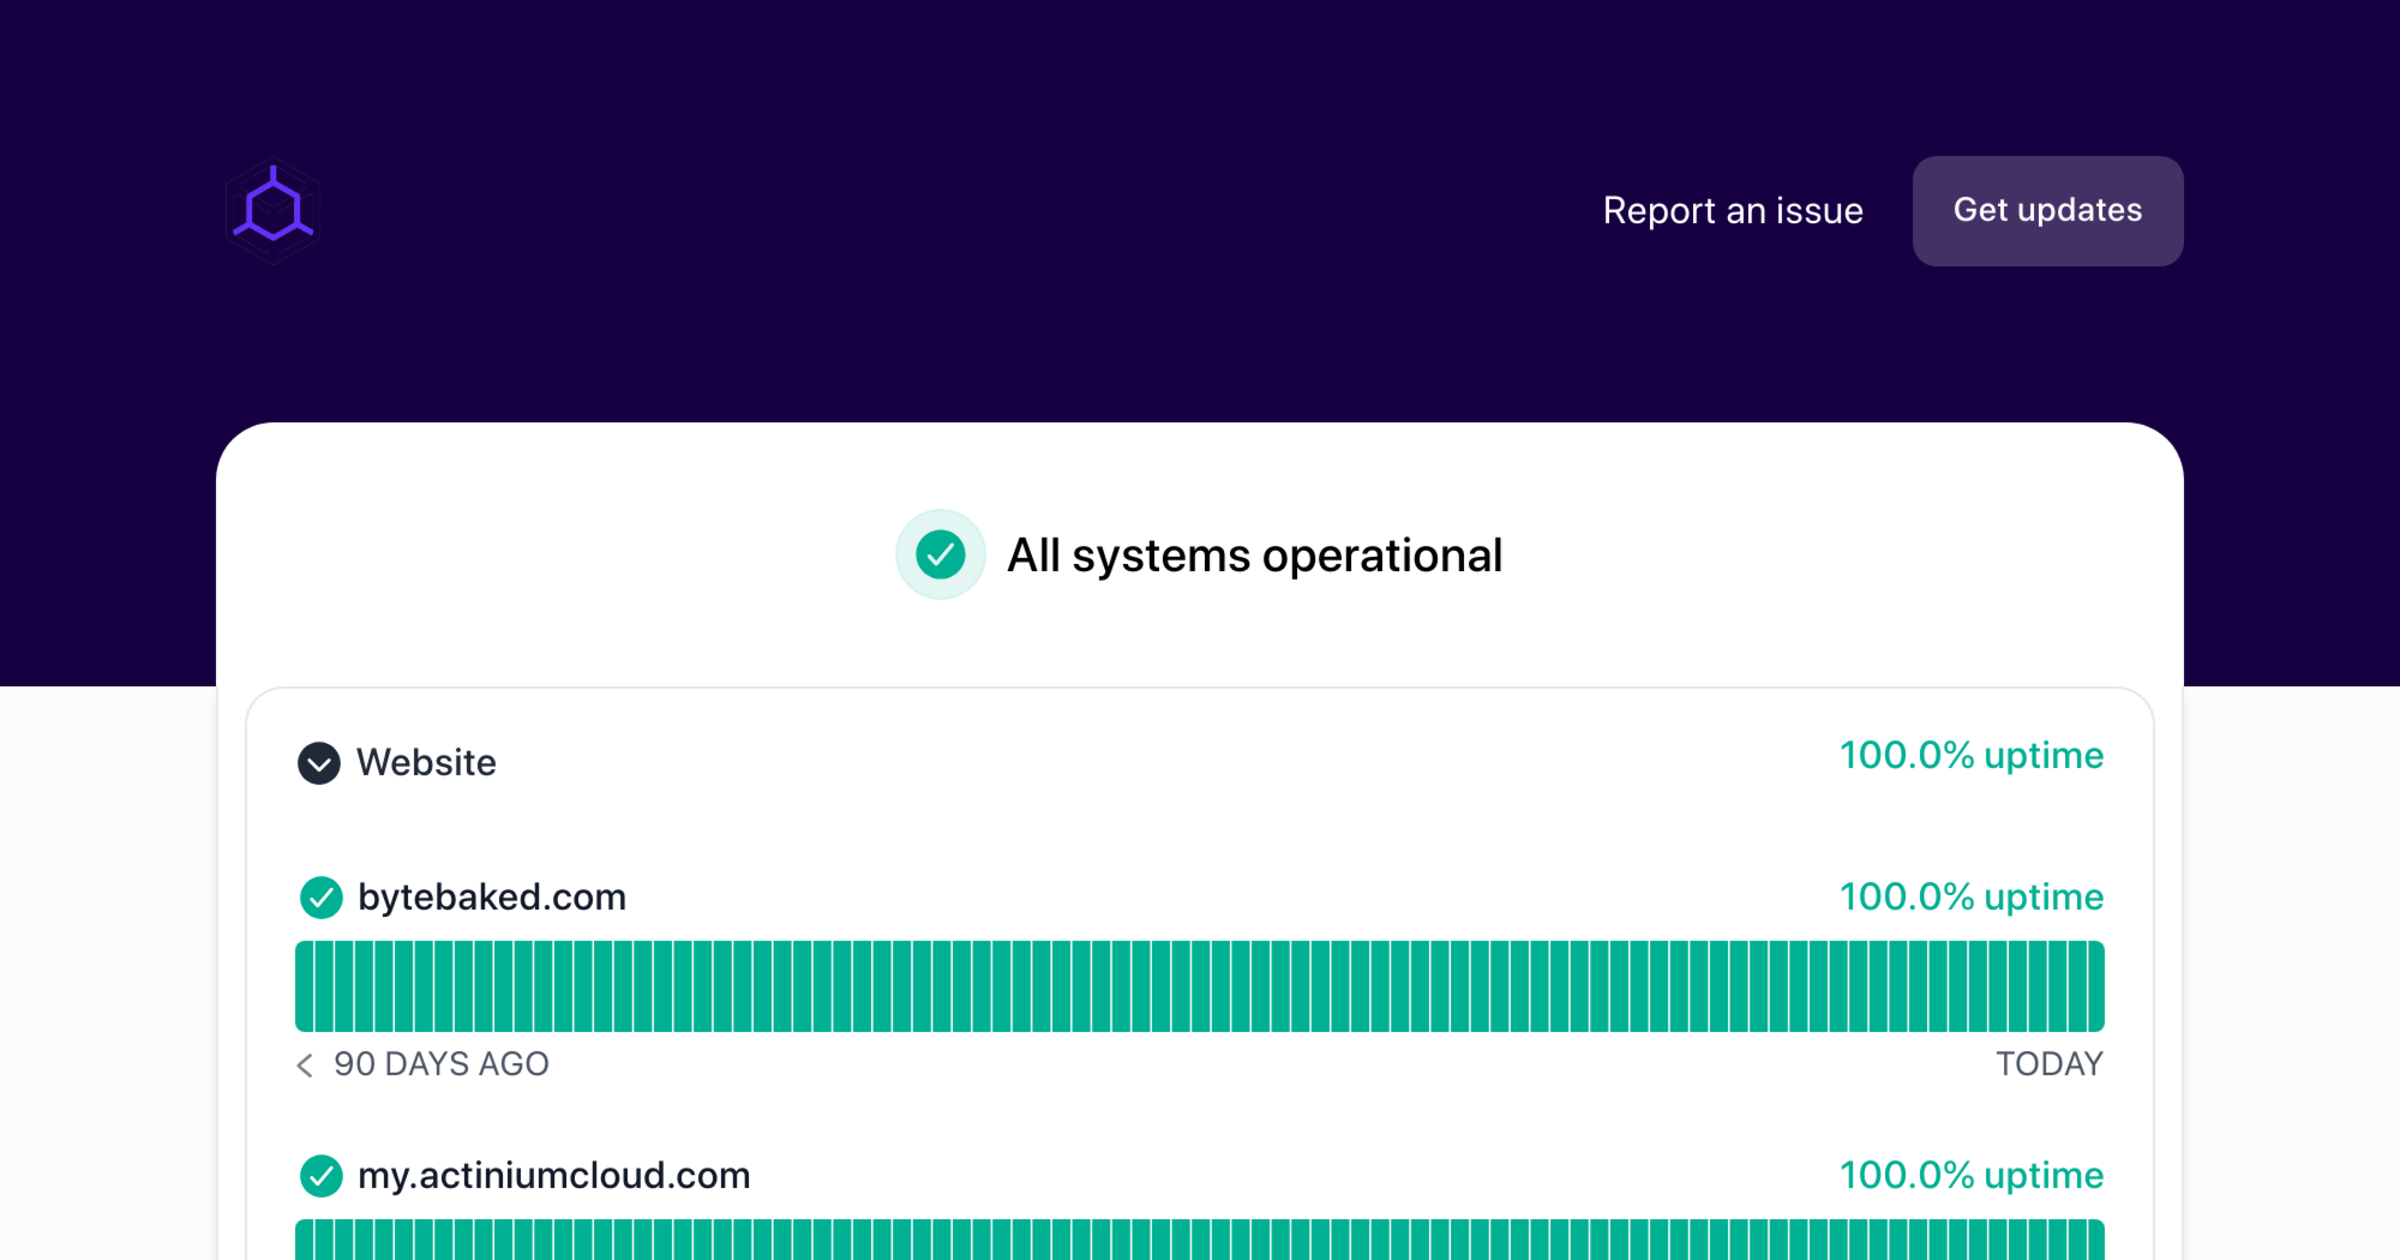Click the 100.0% uptime link for Website

tap(1971, 757)
